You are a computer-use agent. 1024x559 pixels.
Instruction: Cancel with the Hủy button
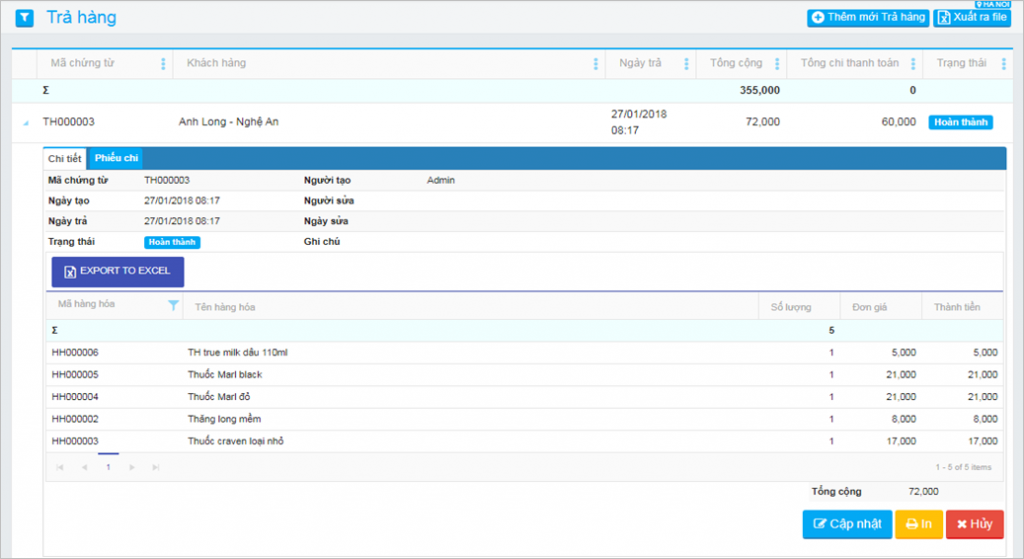coord(974,524)
